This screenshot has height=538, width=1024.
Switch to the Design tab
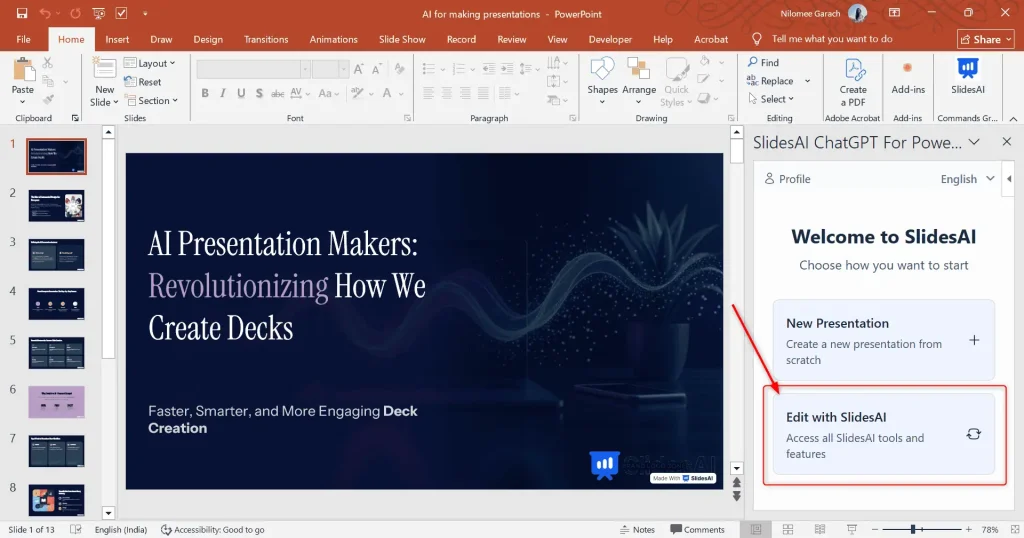pyautogui.click(x=208, y=39)
